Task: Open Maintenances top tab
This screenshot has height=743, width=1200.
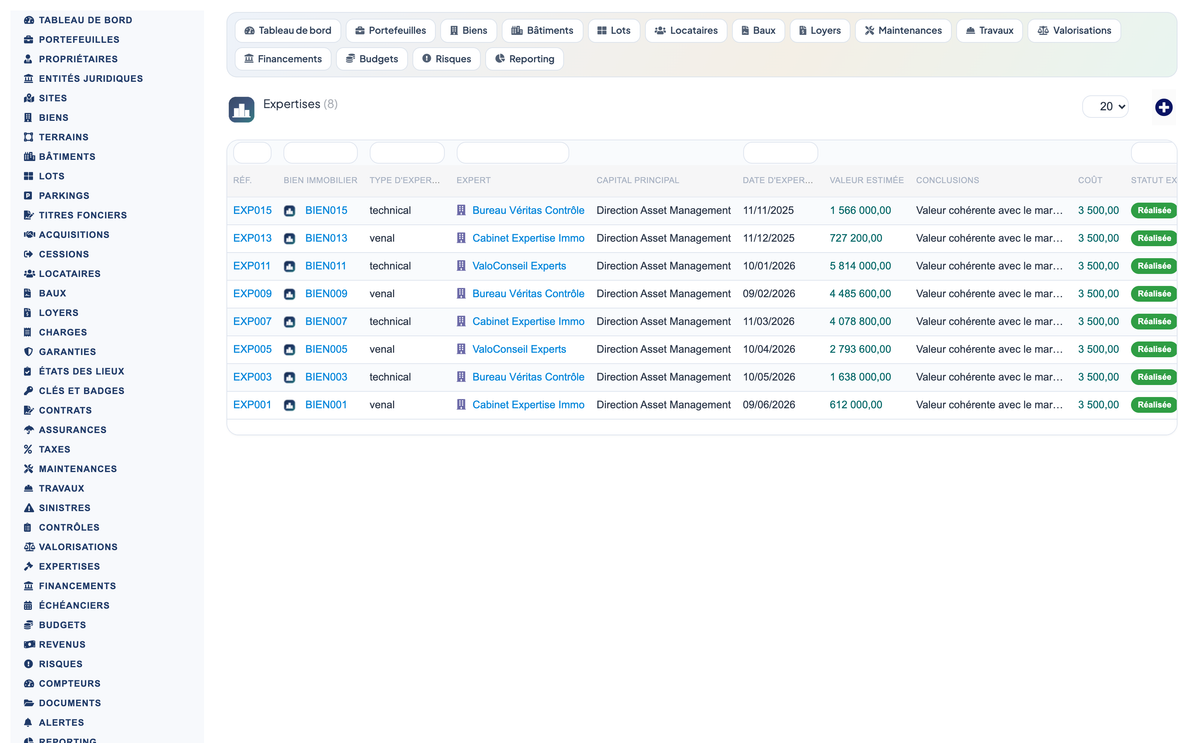Action: coord(903,31)
